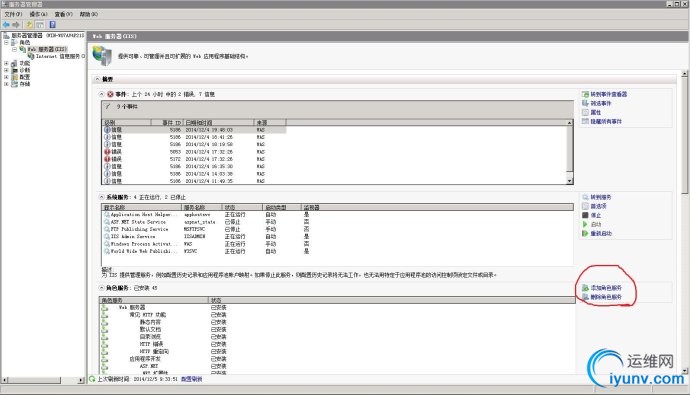The height and width of the screenshot is (395, 690).
Task: Open the 操作(A) menu
Action: tap(38, 15)
